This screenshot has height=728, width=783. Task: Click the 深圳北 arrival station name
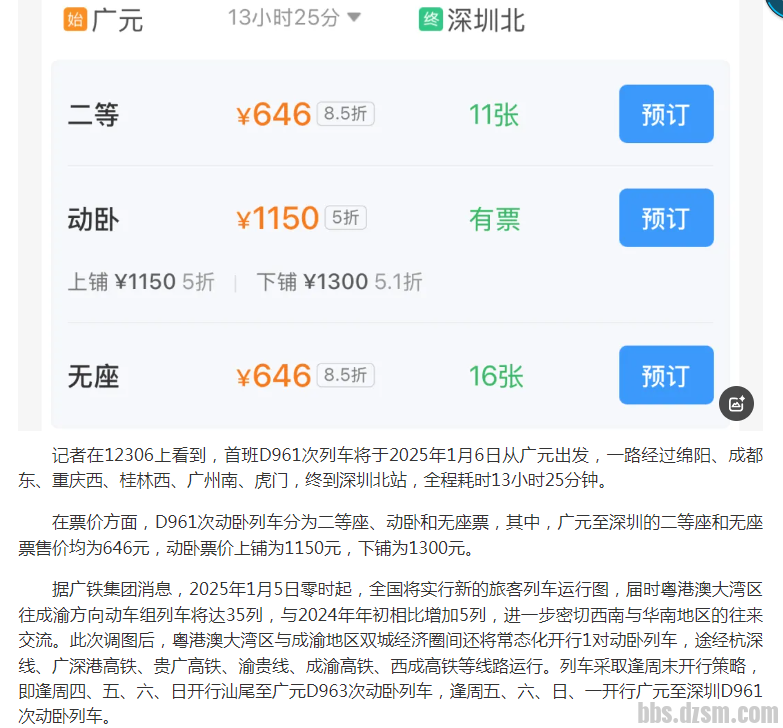[x=486, y=20]
